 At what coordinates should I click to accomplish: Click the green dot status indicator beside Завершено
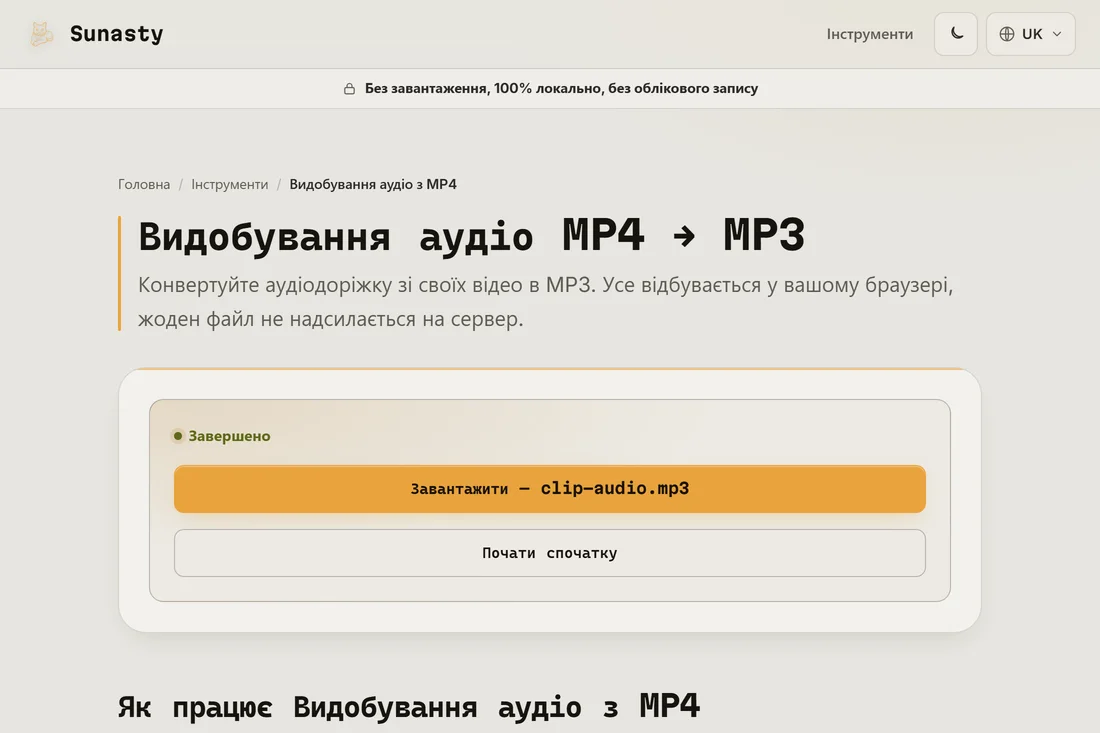pos(177,436)
